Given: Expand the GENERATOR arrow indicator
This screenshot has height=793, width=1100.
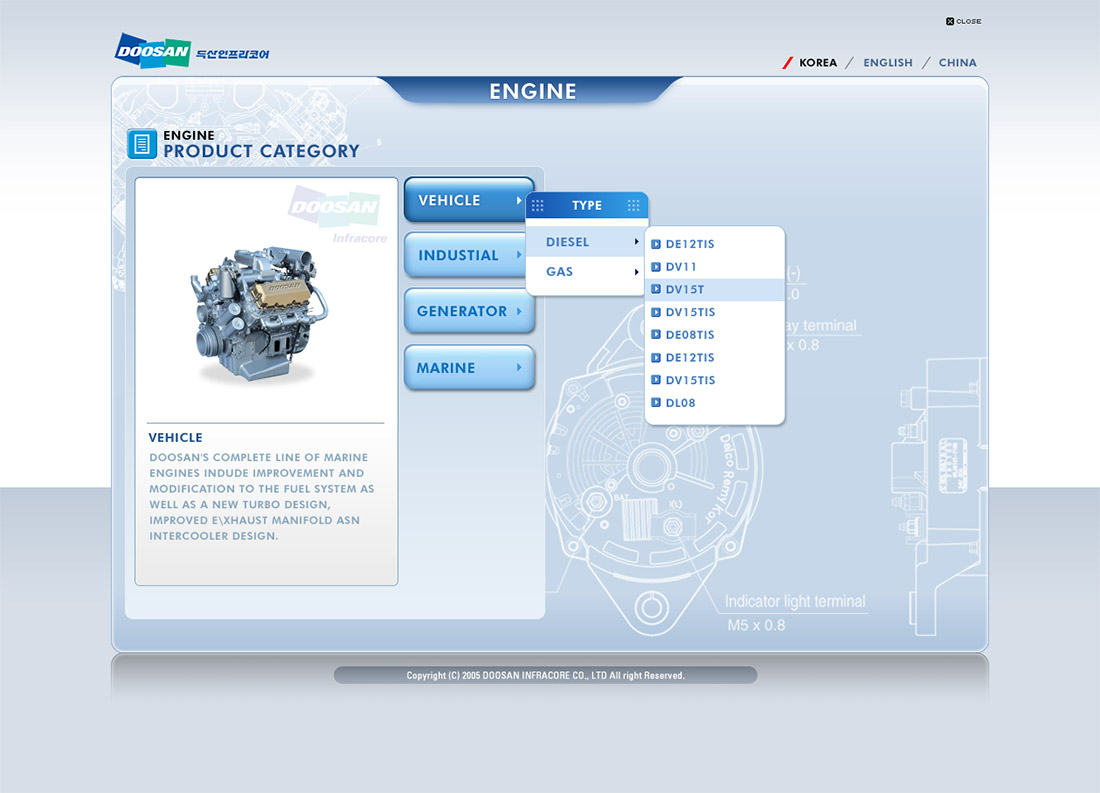Looking at the screenshot, I should pyautogui.click(x=519, y=311).
